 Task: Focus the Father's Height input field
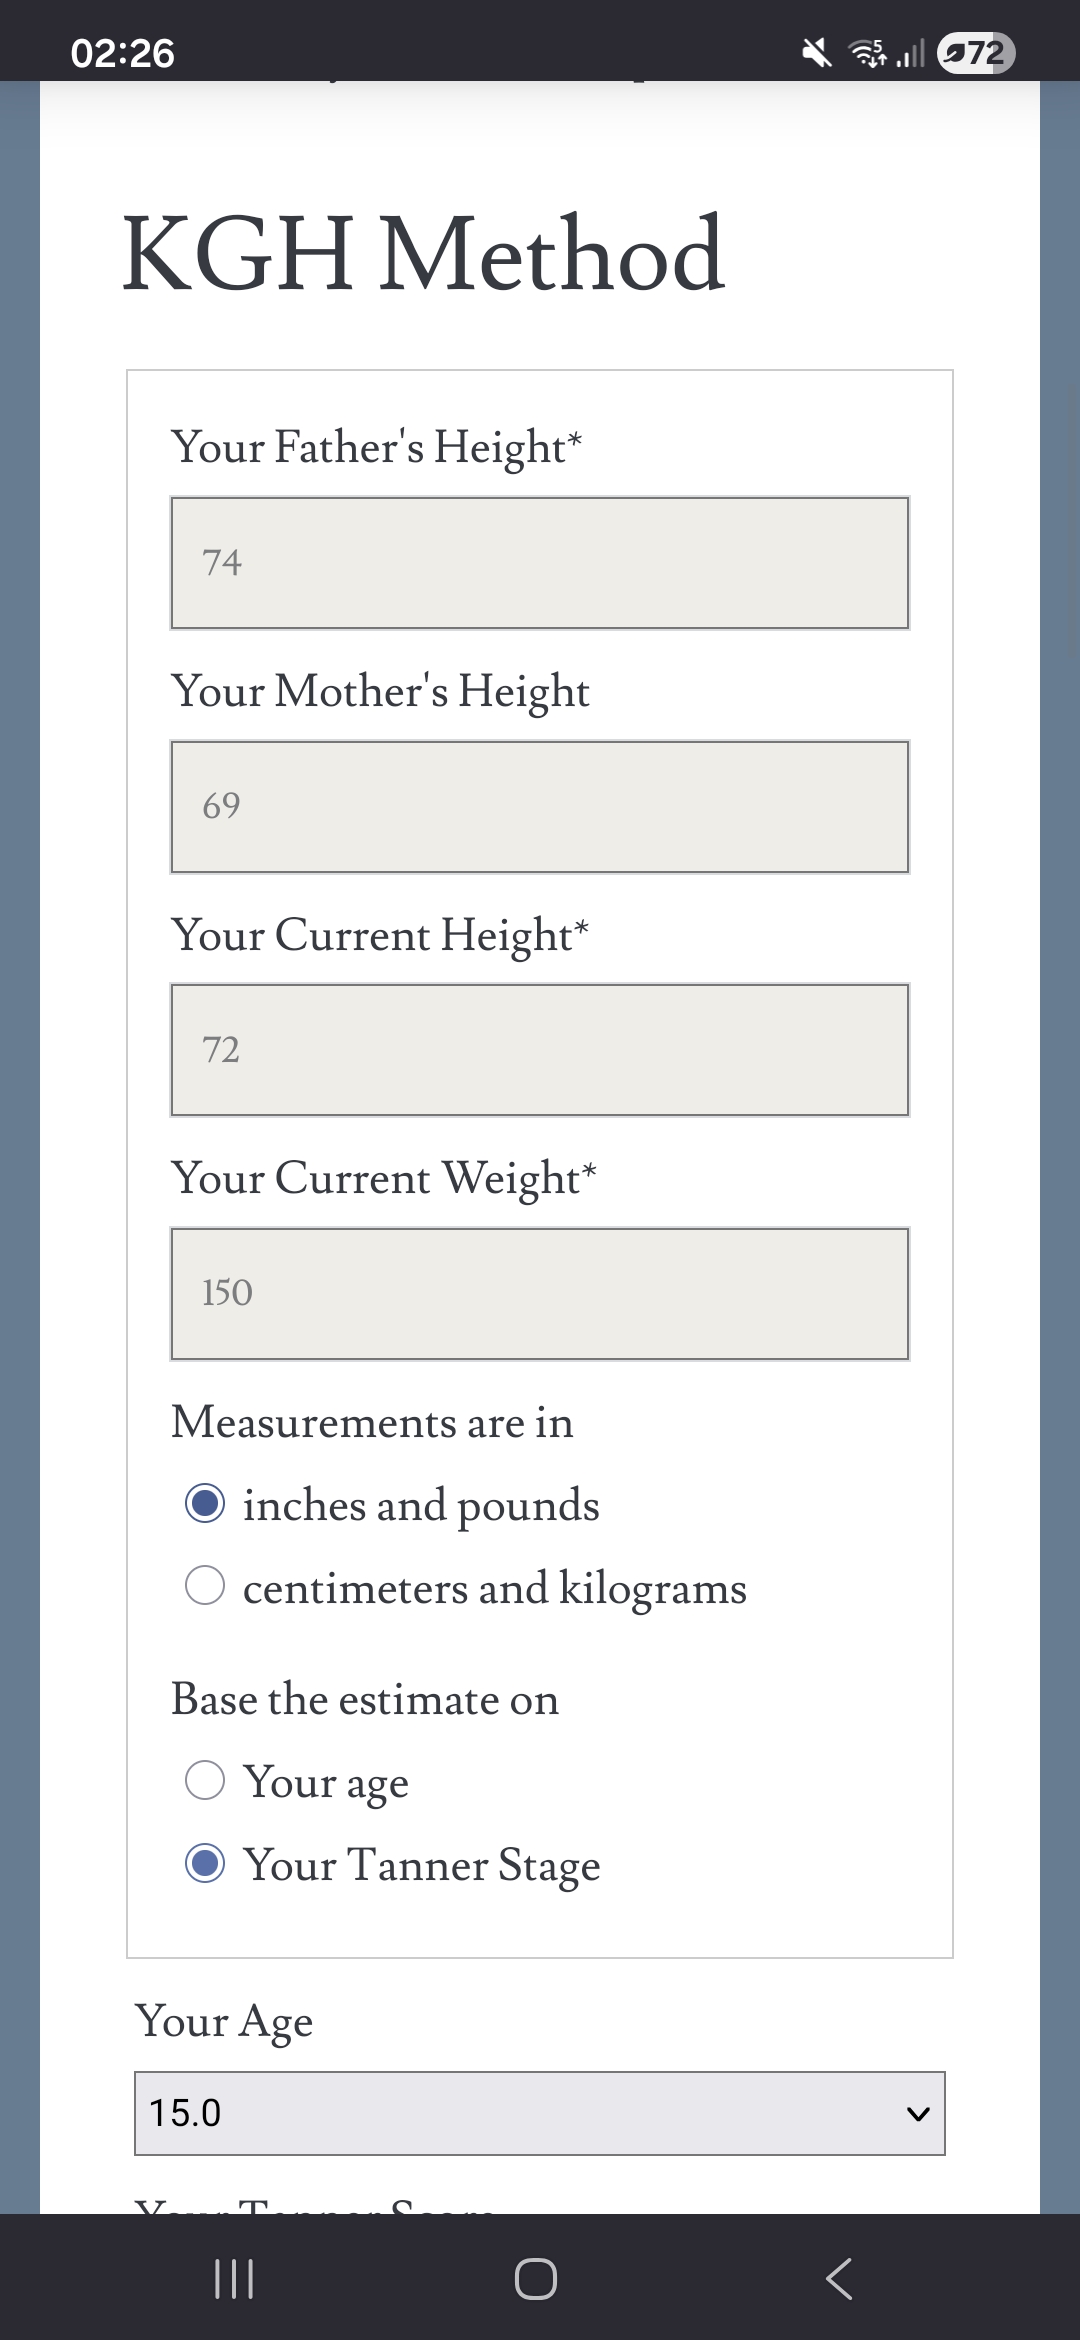(540, 563)
